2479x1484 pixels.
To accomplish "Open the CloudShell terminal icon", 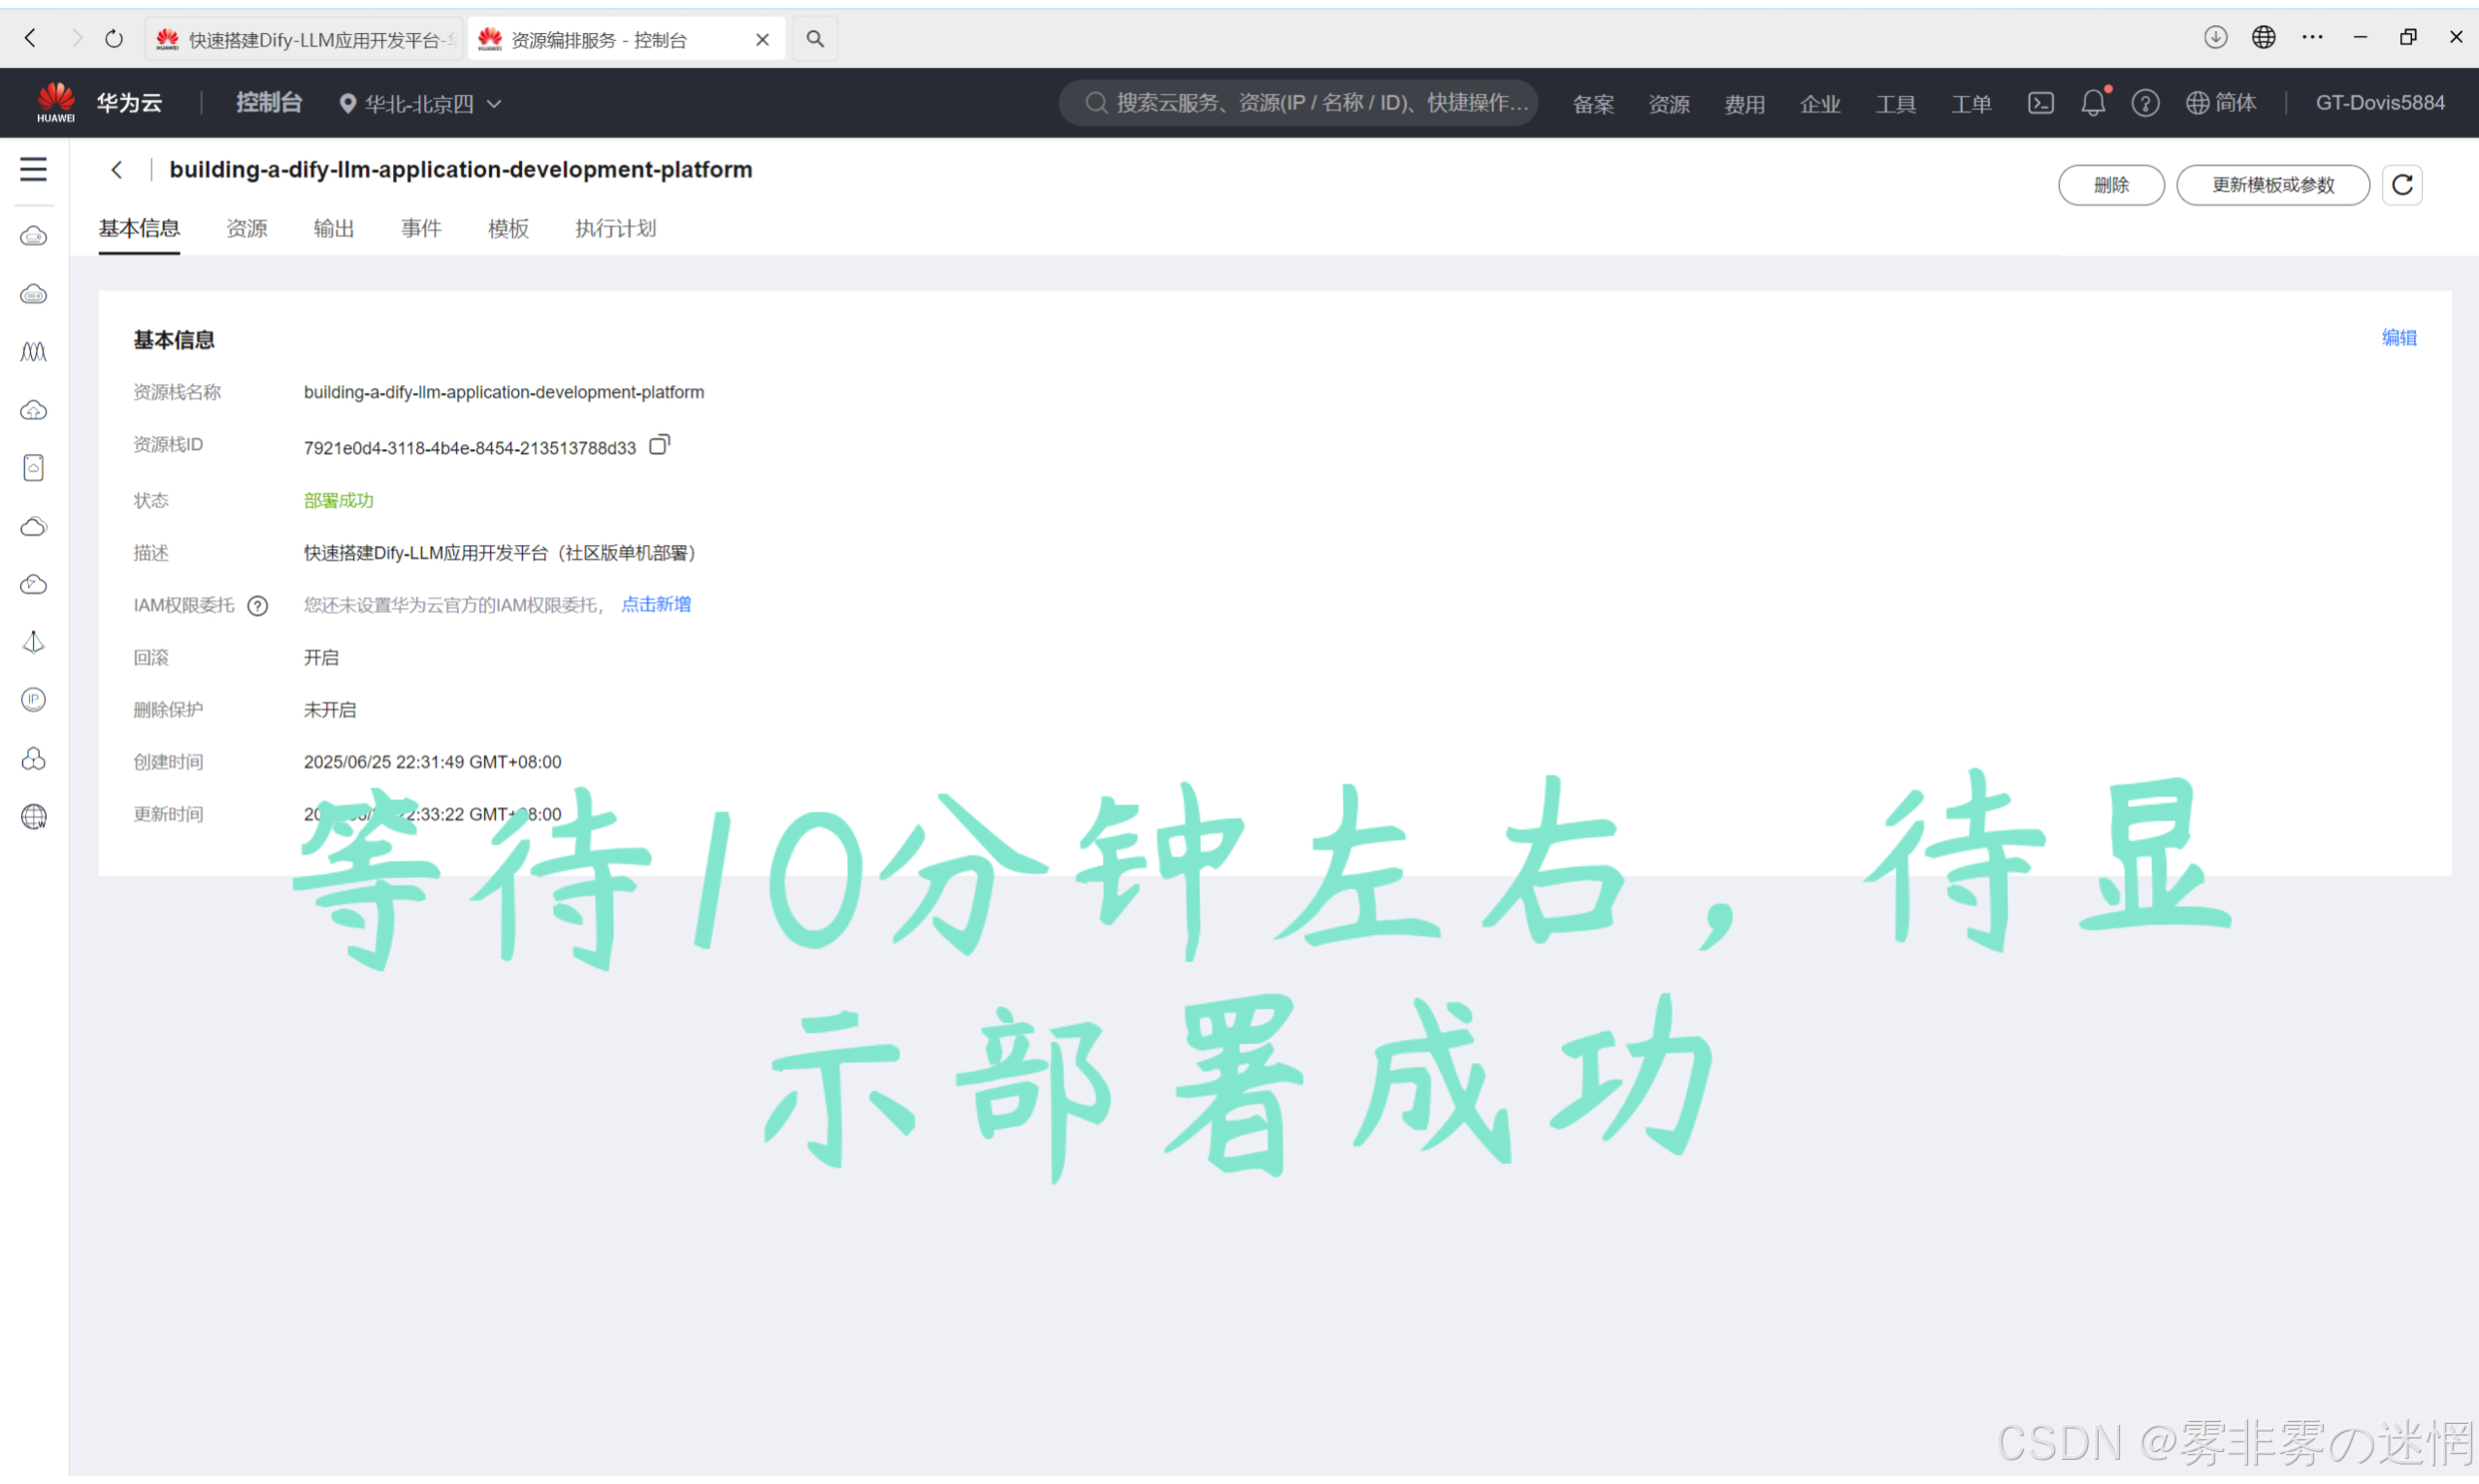I will coord(2040,103).
